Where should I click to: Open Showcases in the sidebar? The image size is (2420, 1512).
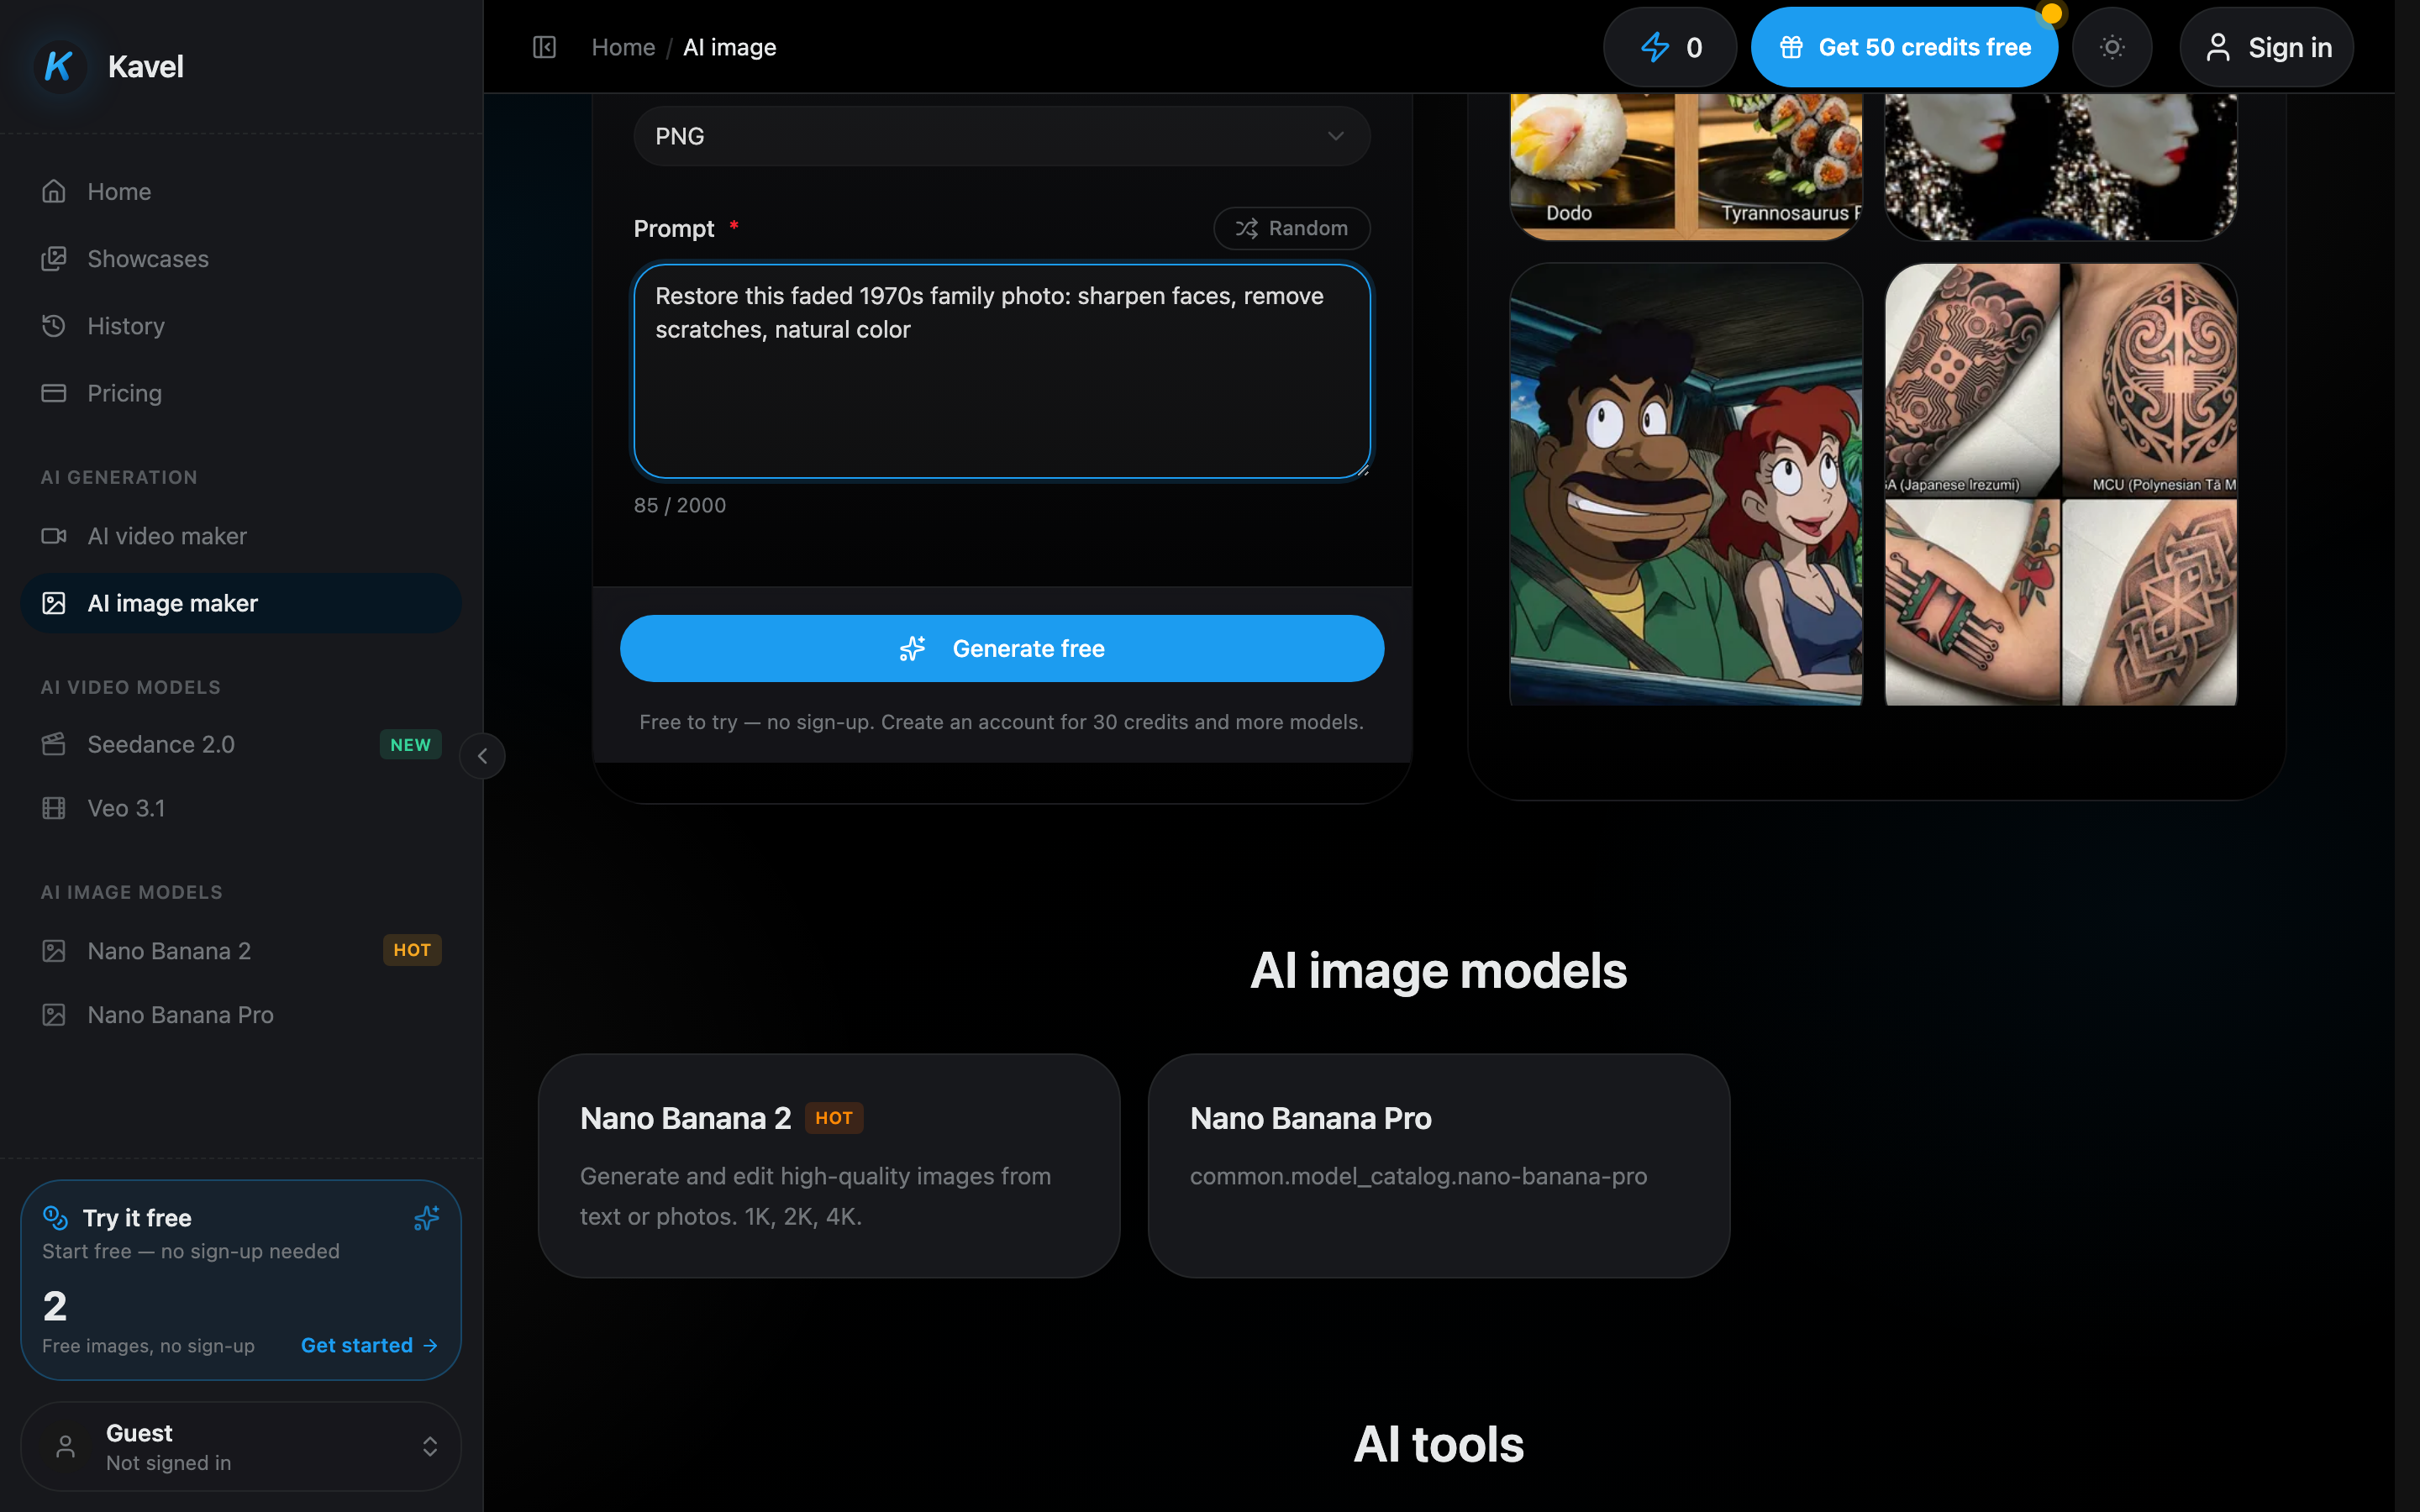coord(241,258)
